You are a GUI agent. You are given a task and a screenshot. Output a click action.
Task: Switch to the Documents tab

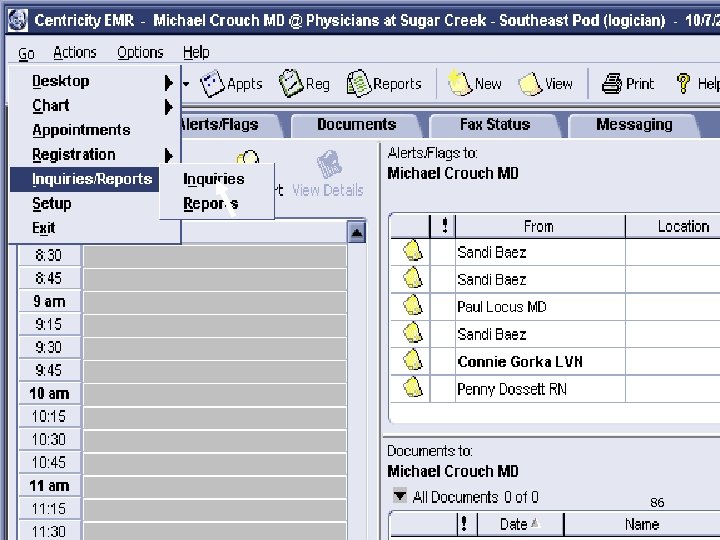pyautogui.click(x=357, y=124)
